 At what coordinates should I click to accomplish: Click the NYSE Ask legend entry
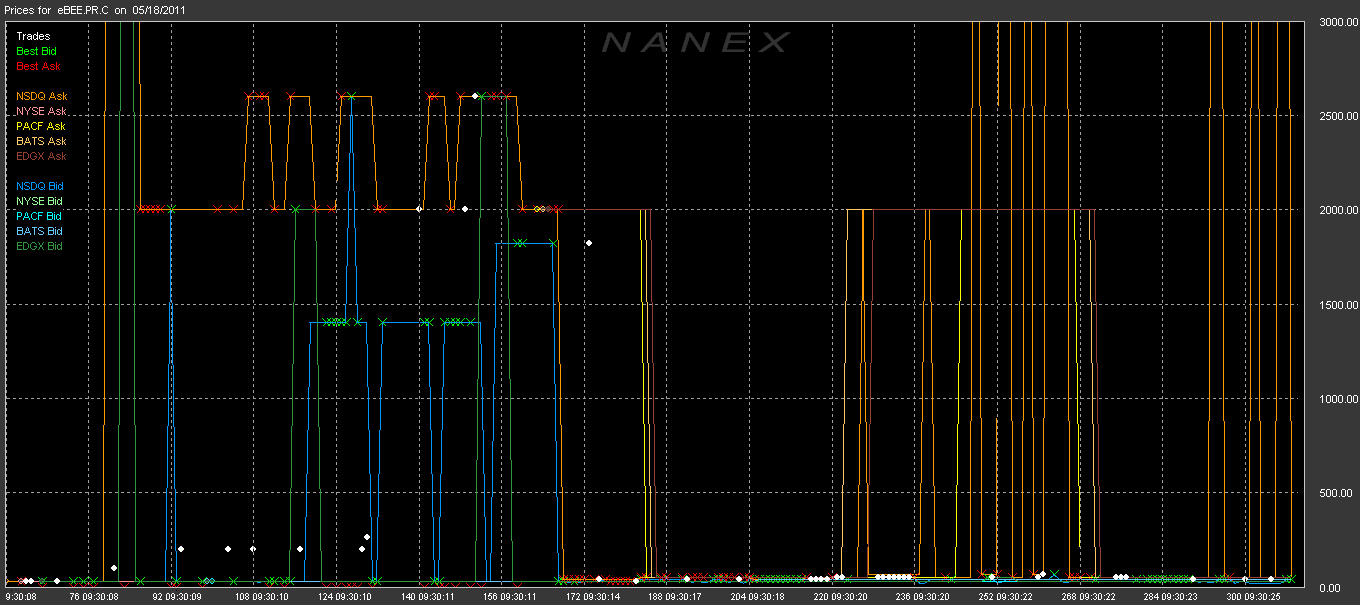[x=41, y=111]
